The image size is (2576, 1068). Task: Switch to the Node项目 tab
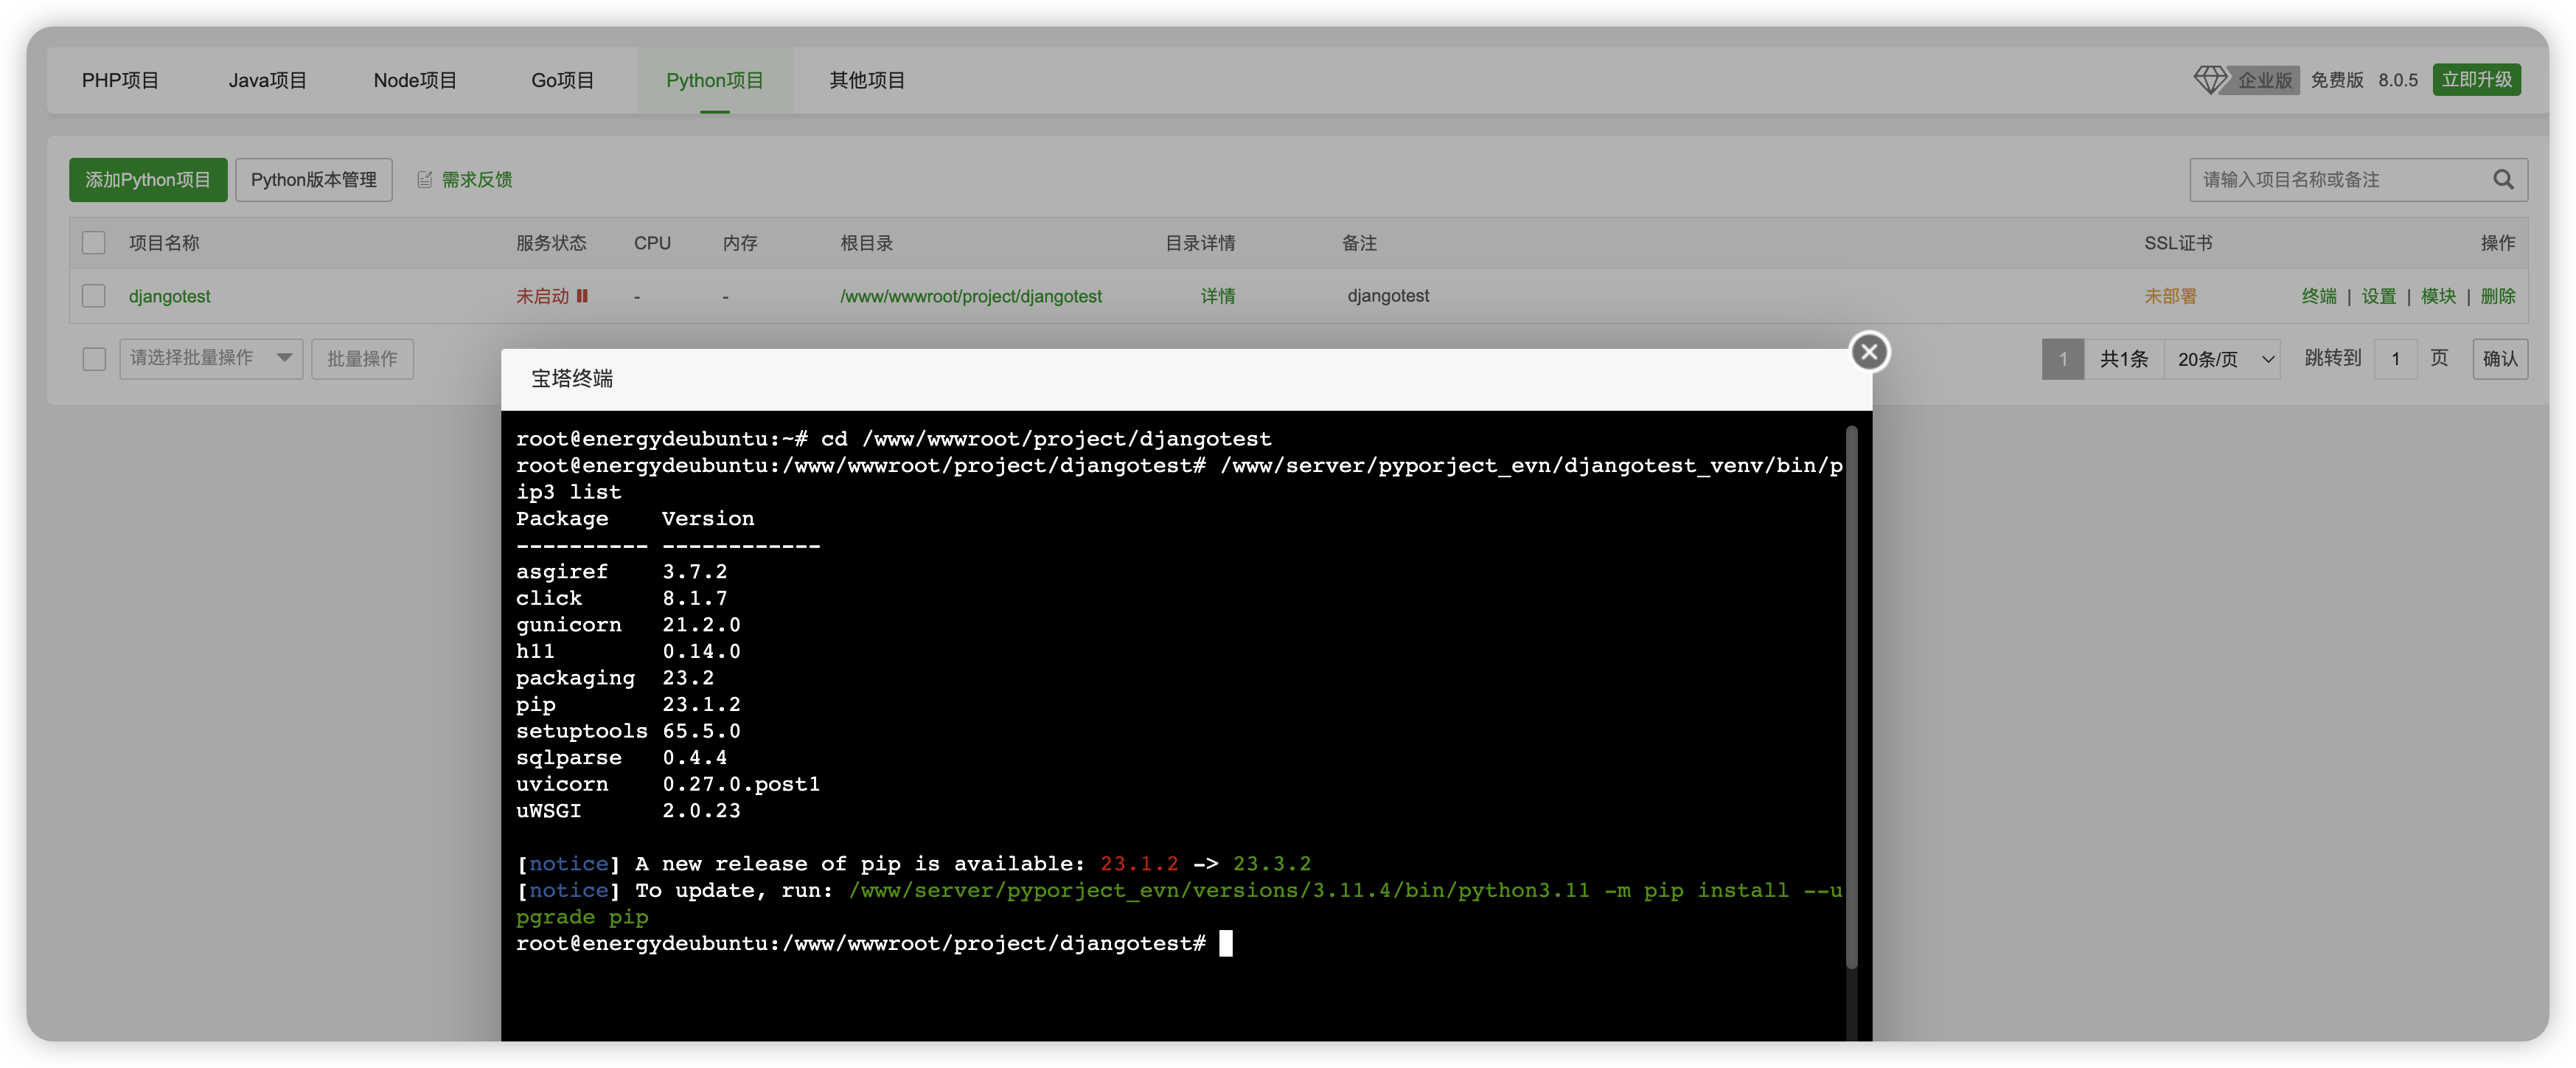(415, 80)
